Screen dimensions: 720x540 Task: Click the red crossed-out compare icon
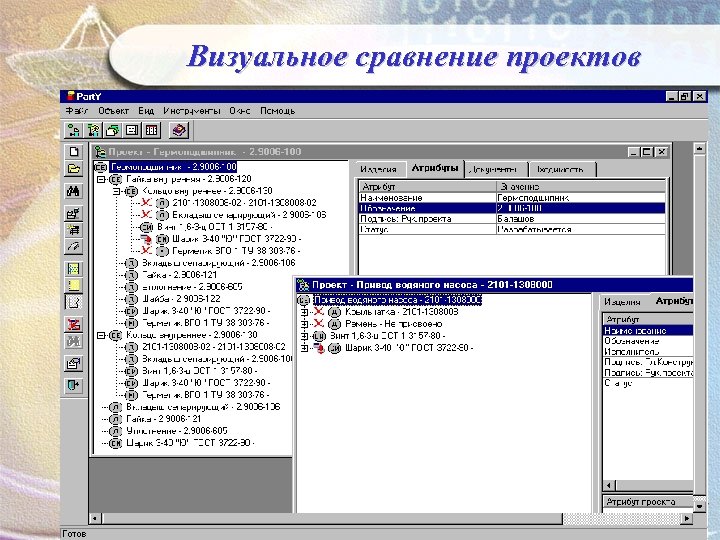pyautogui.click(x=73, y=324)
